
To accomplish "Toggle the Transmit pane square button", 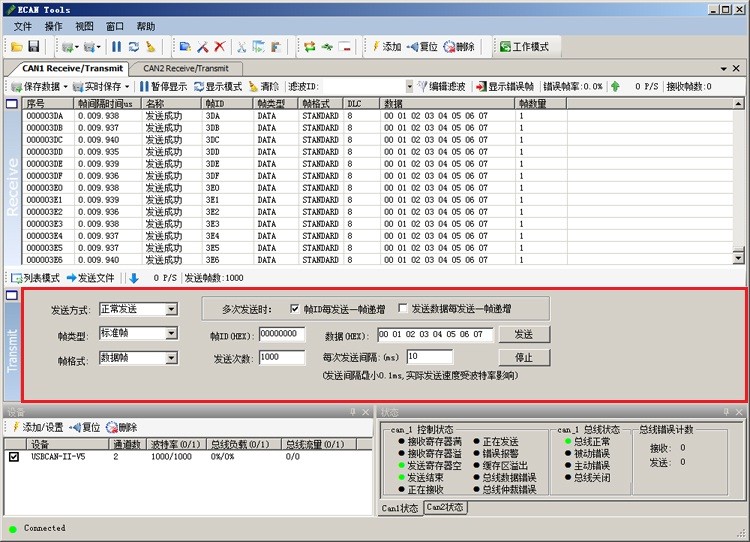I will [12, 296].
